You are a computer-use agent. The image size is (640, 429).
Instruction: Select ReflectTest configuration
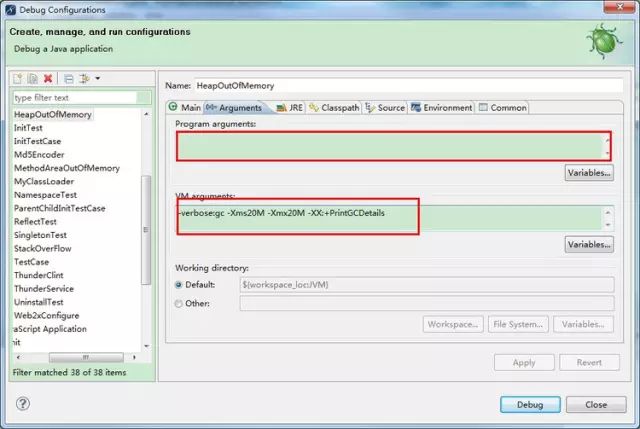click(x=35, y=222)
